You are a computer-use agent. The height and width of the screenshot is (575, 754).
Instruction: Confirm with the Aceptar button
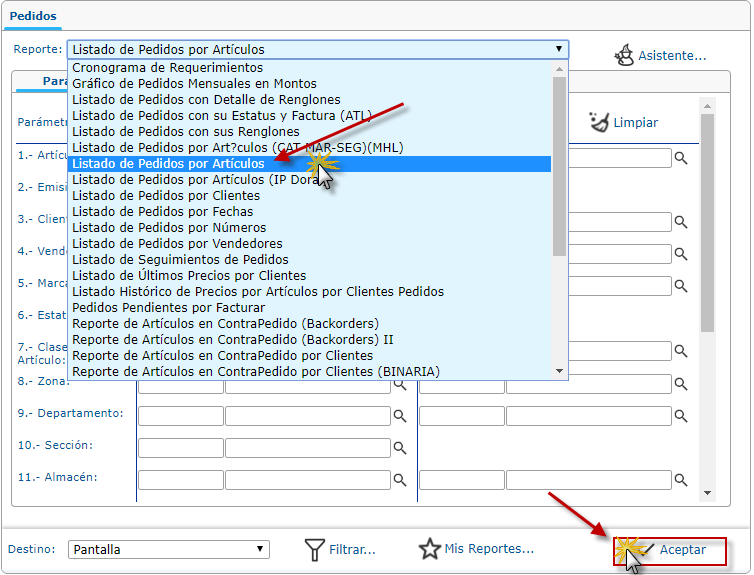tap(670, 550)
